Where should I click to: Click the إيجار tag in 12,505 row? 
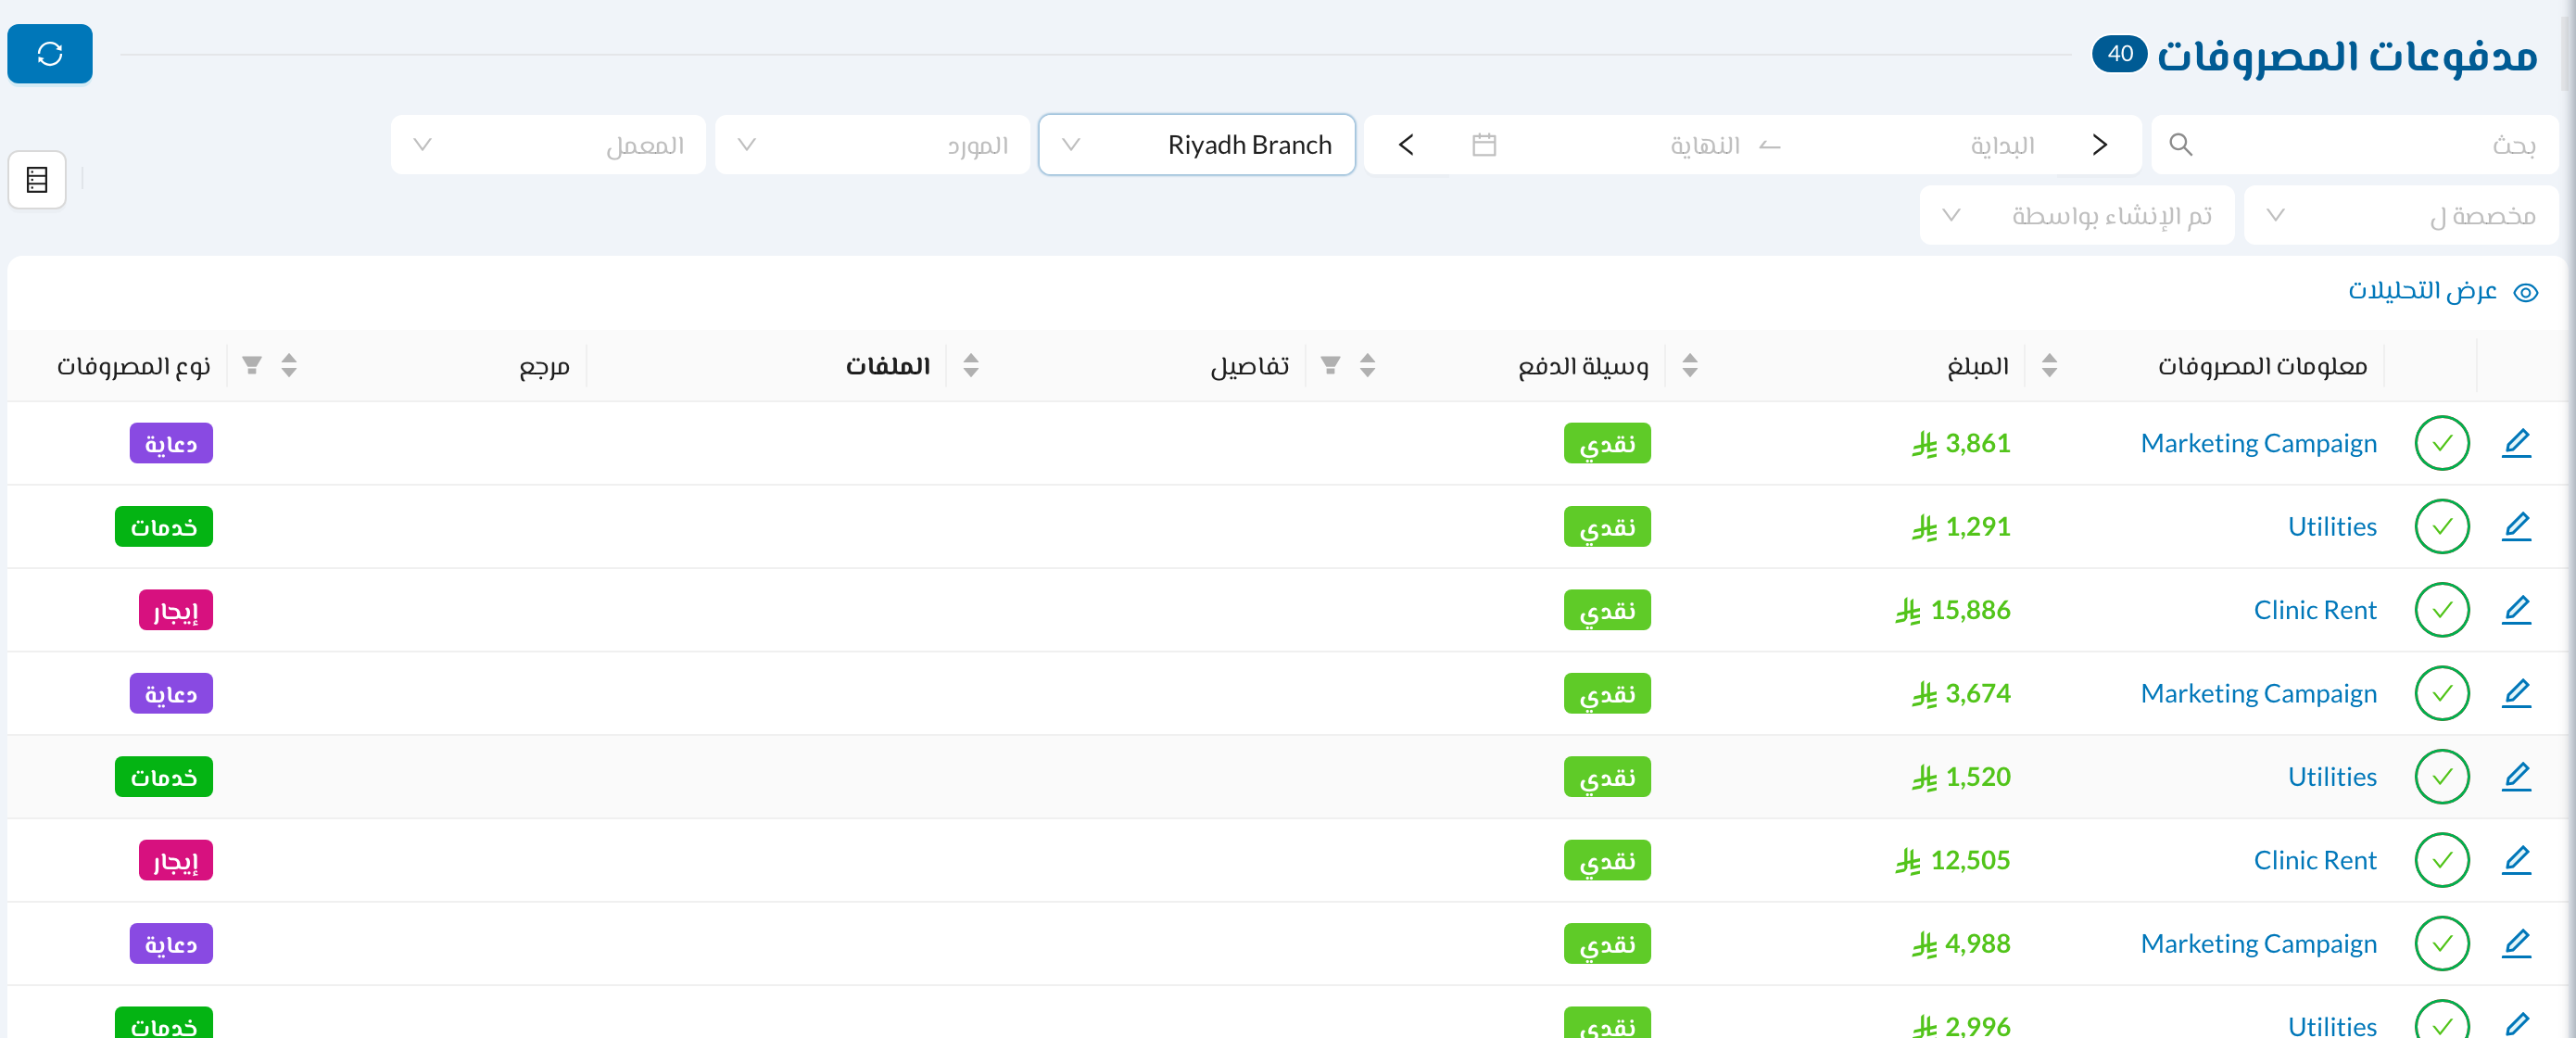pyautogui.click(x=176, y=861)
